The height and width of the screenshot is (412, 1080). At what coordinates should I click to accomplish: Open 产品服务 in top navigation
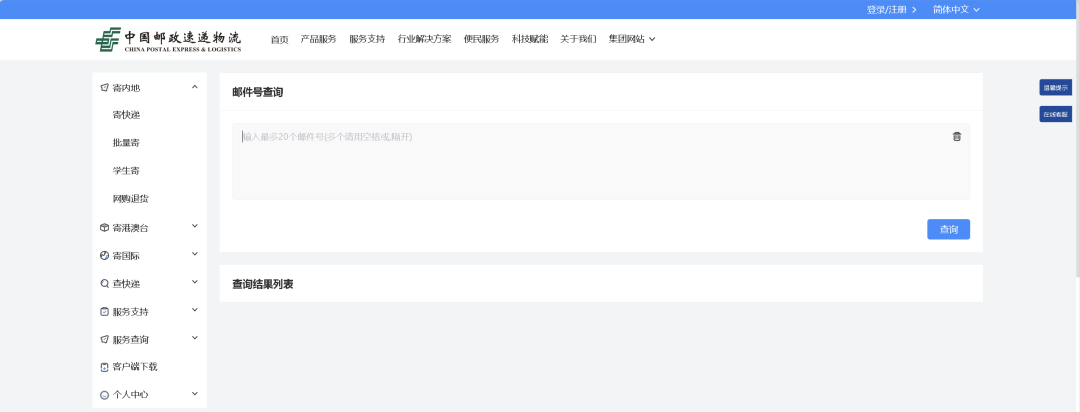click(318, 39)
